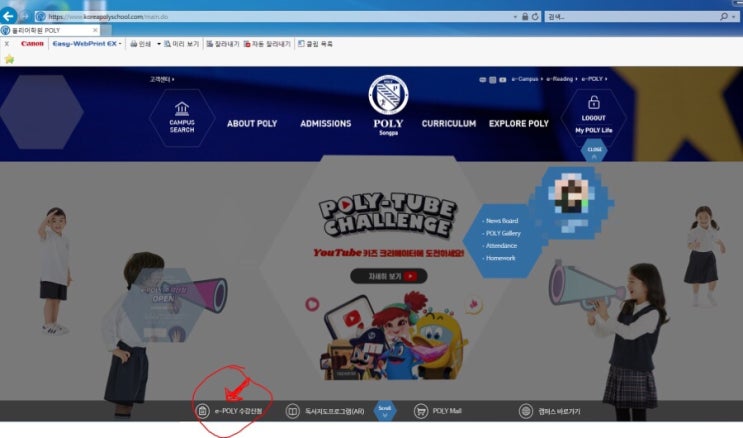The width and height of the screenshot is (743, 438).
Task: Click the POLY Mall shopping cart icon
Action: (421, 411)
